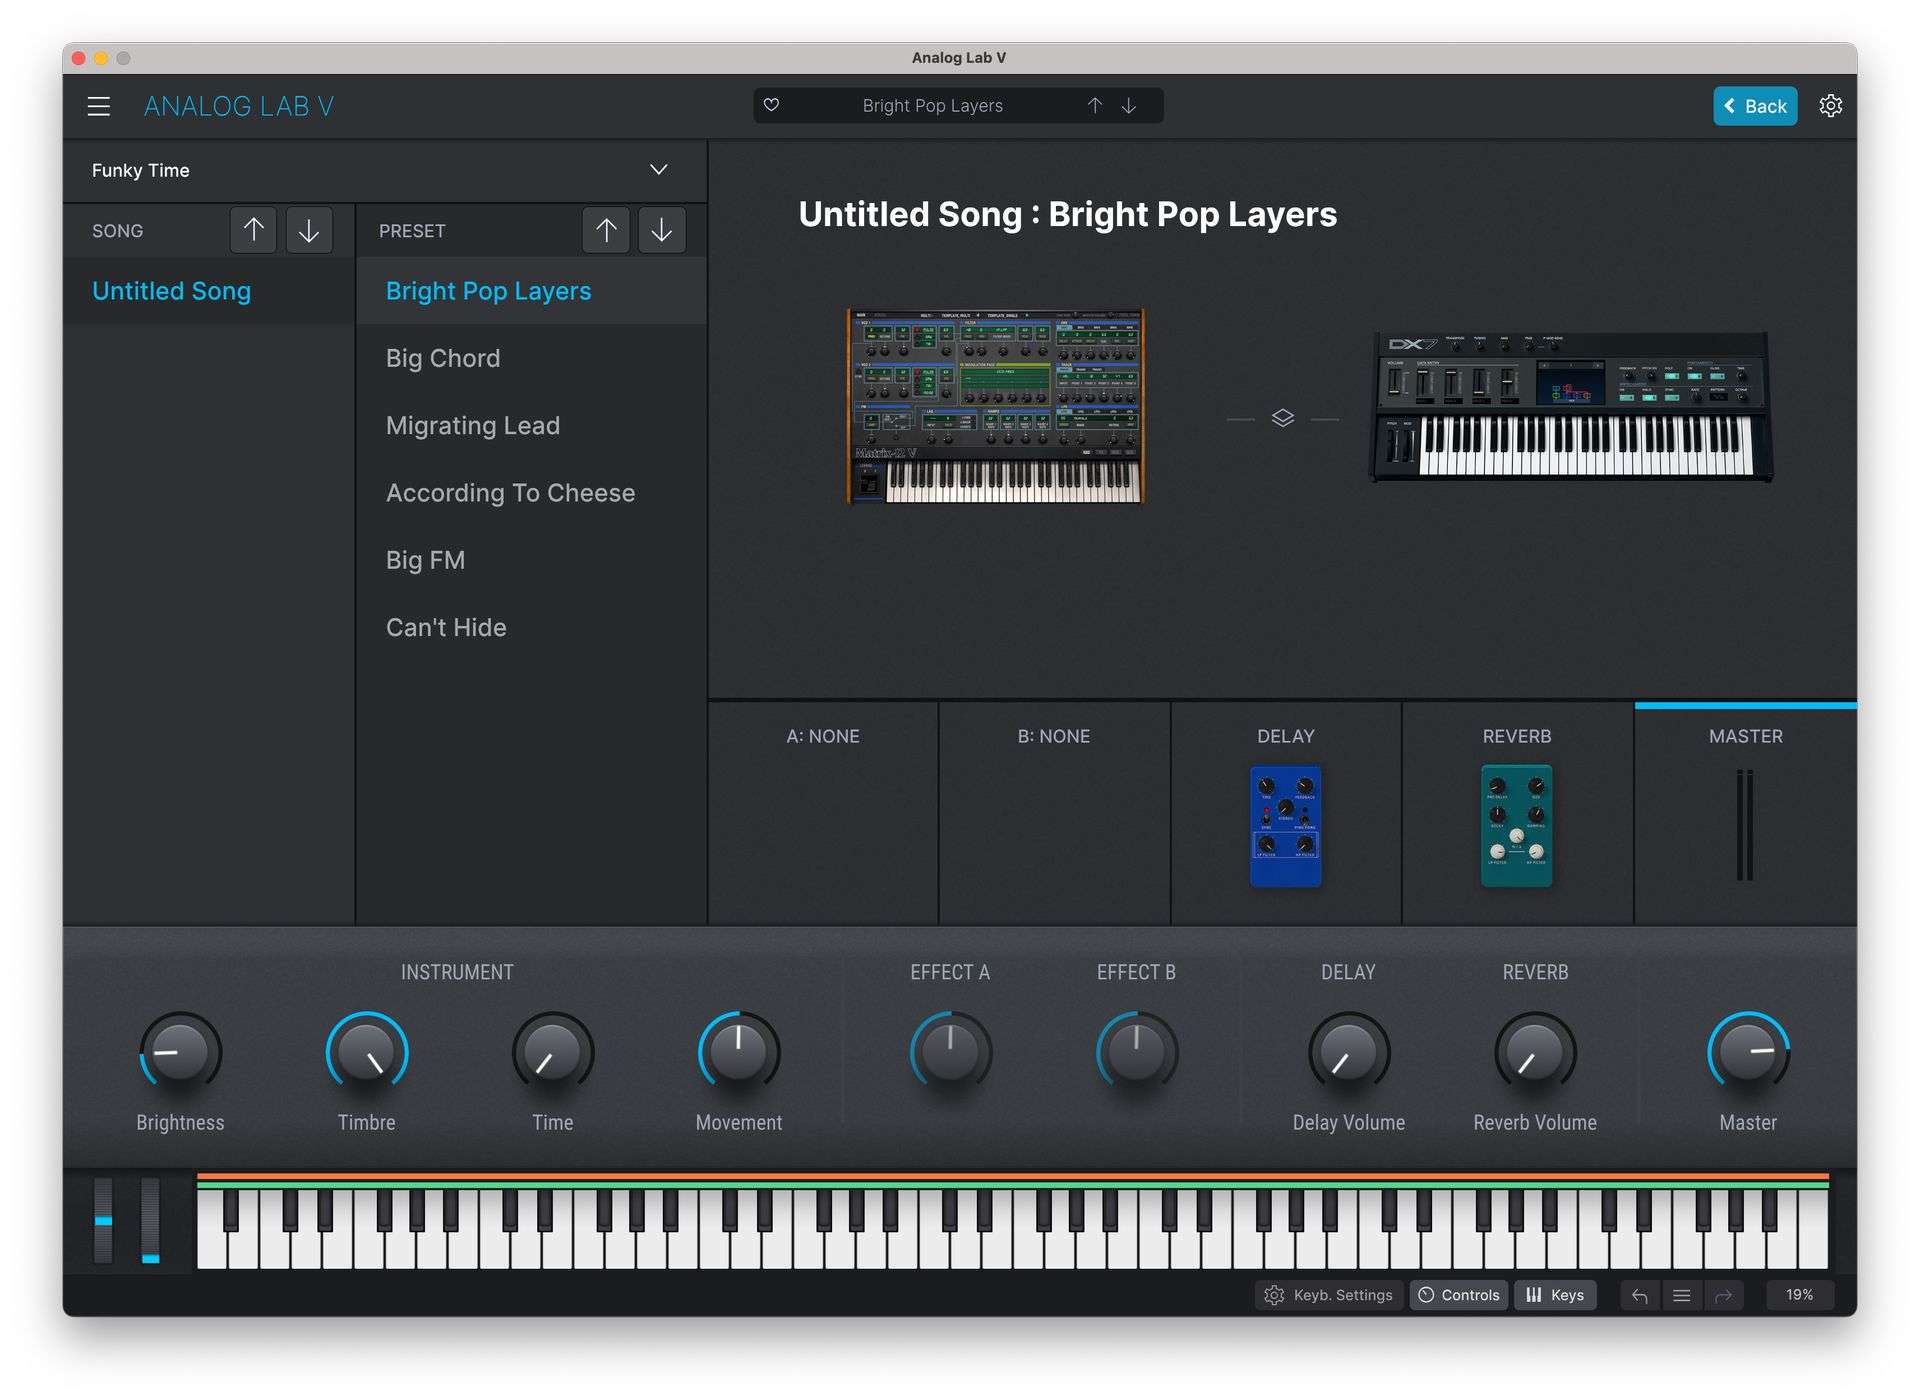Open the 19% CPU meter
Screen dimensions: 1920x1400
pos(1799,1295)
